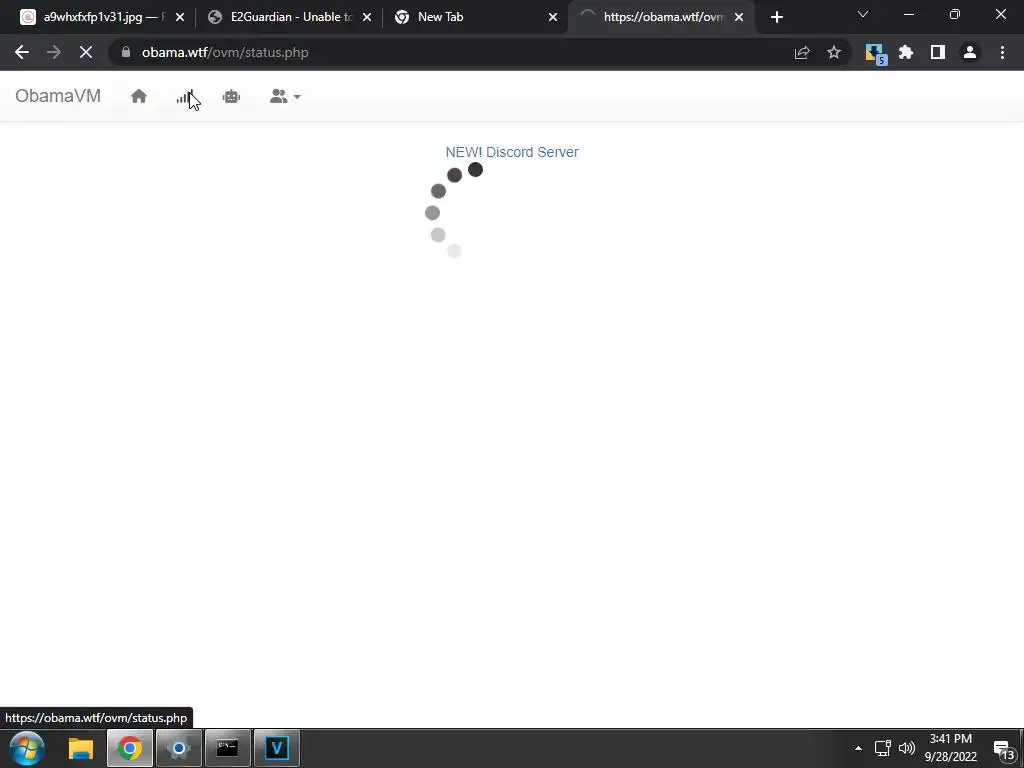This screenshot has width=1024, height=768.
Task: Show hidden system tray icons
Action: [x=858, y=748]
